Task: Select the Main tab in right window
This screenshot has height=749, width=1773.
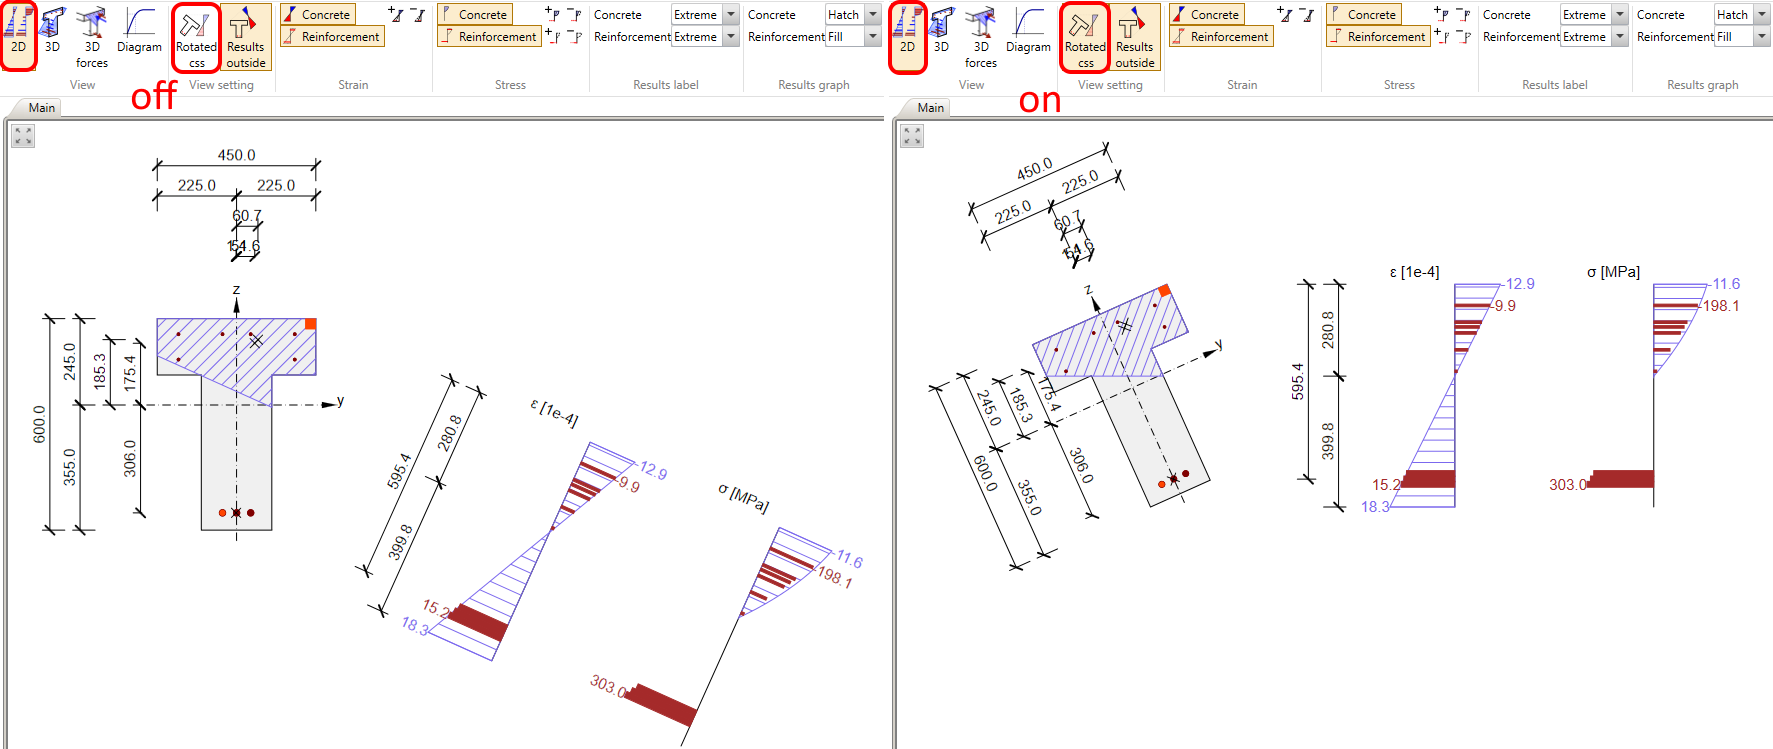Action: (x=930, y=108)
